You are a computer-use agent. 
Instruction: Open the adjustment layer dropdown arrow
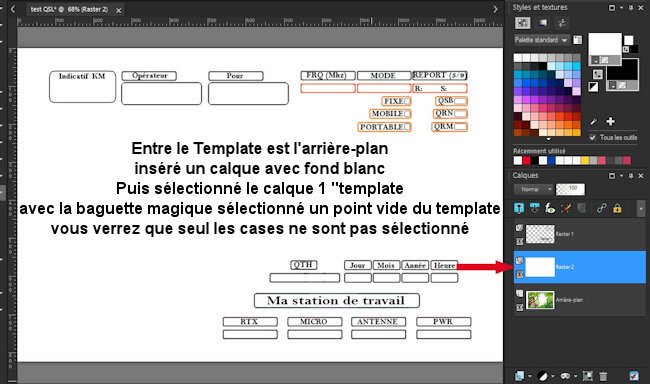pyautogui.click(x=553, y=376)
